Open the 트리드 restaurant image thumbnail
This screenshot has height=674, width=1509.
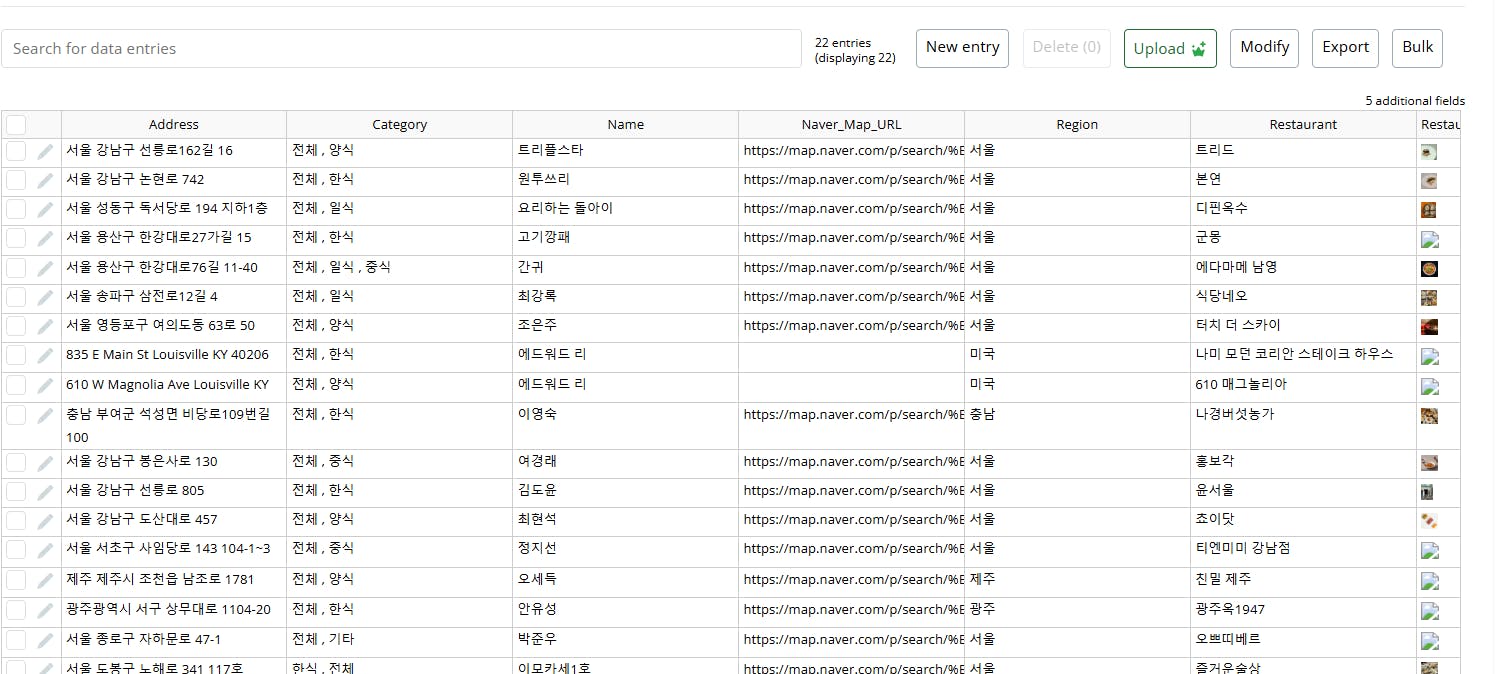1429,152
